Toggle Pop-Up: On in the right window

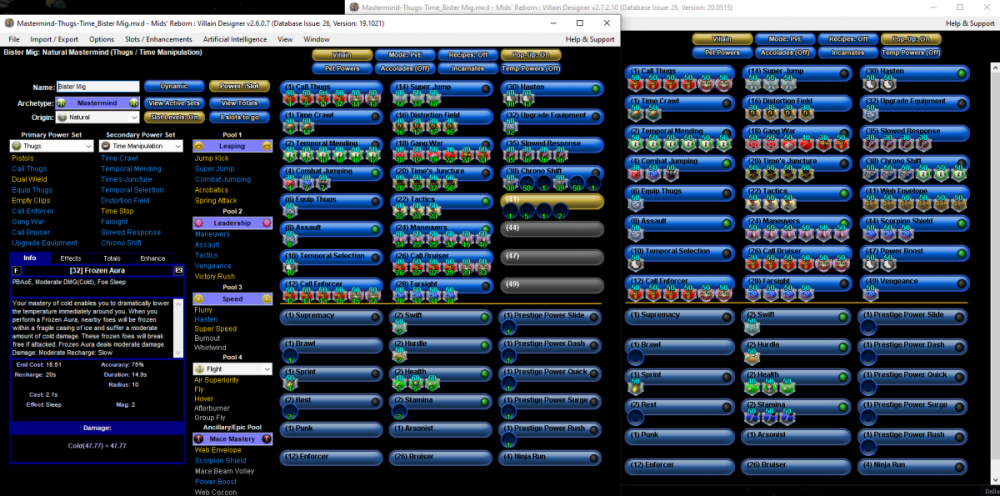point(911,39)
